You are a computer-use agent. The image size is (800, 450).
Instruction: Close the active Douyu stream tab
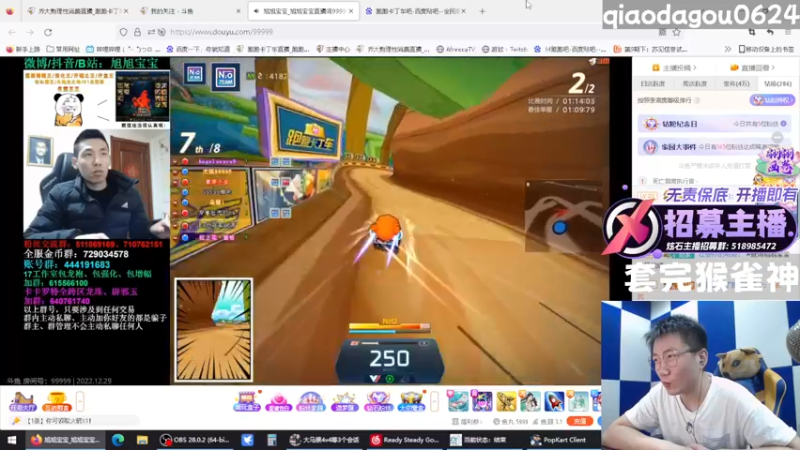click(x=351, y=11)
